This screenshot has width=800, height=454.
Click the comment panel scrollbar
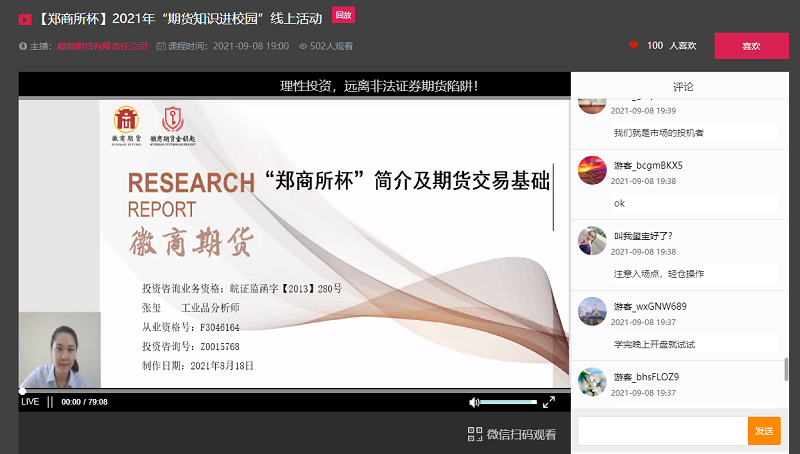pos(786,369)
